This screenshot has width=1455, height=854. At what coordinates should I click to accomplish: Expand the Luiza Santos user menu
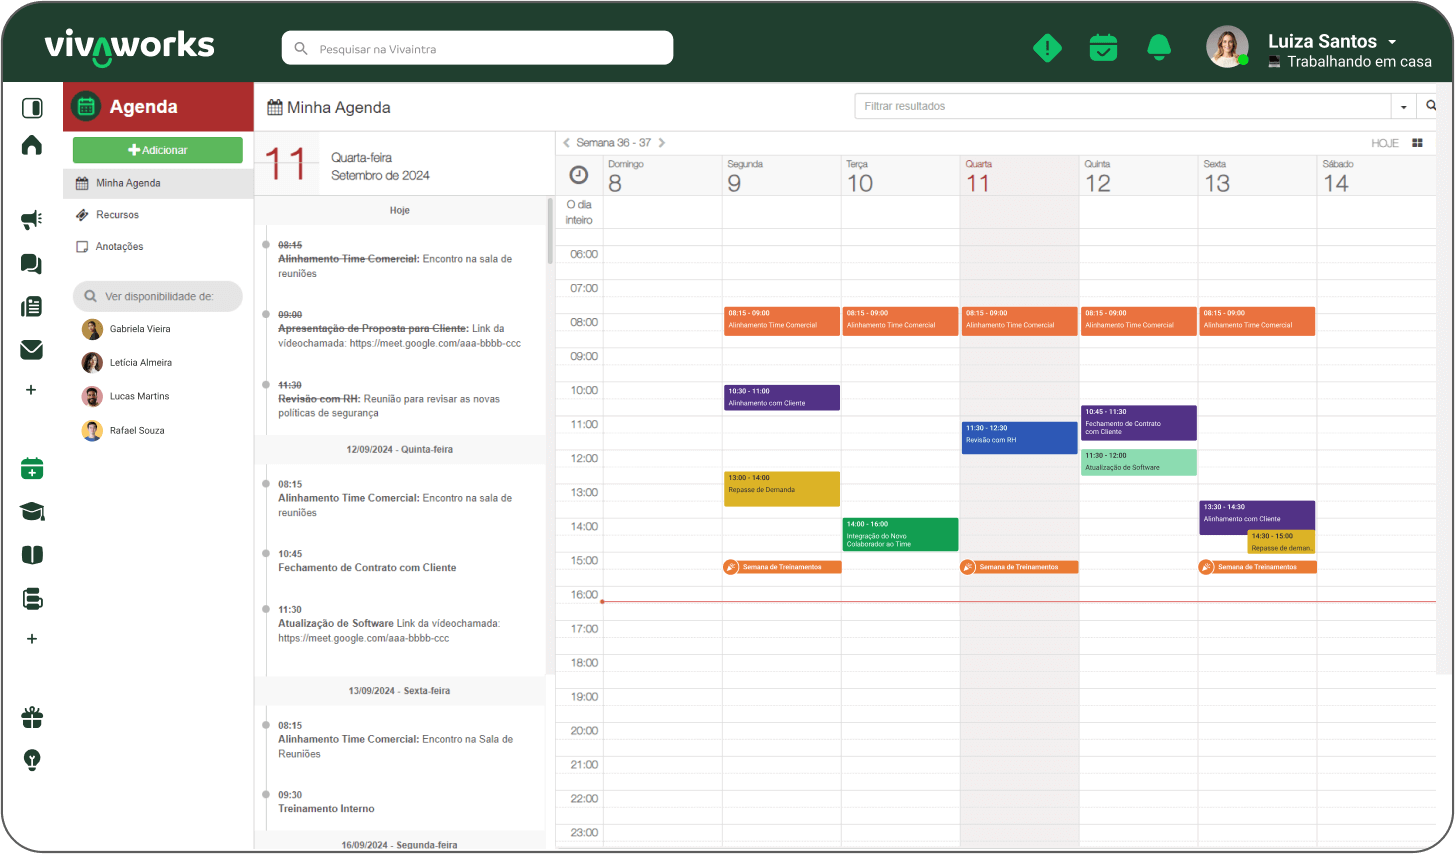click(x=1392, y=42)
